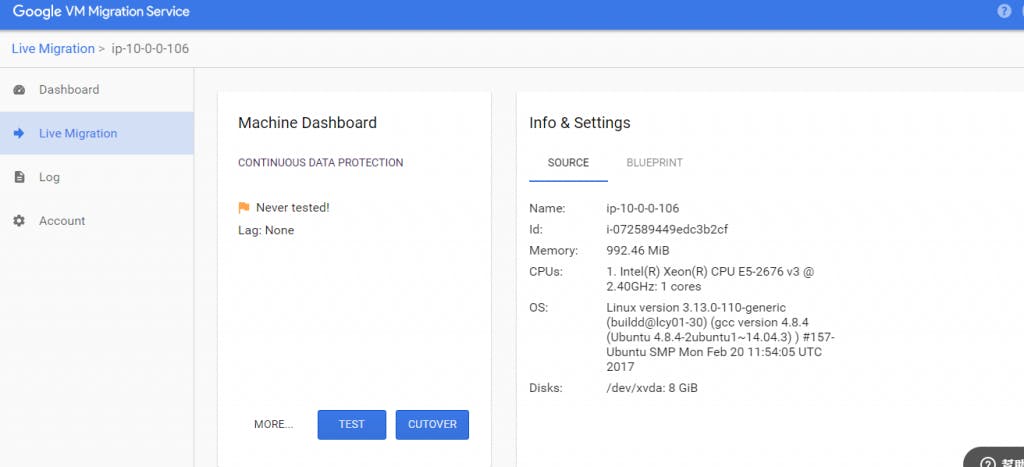Open the Account sidebar label
1024x467 pixels.
pyautogui.click(x=62, y=221)
